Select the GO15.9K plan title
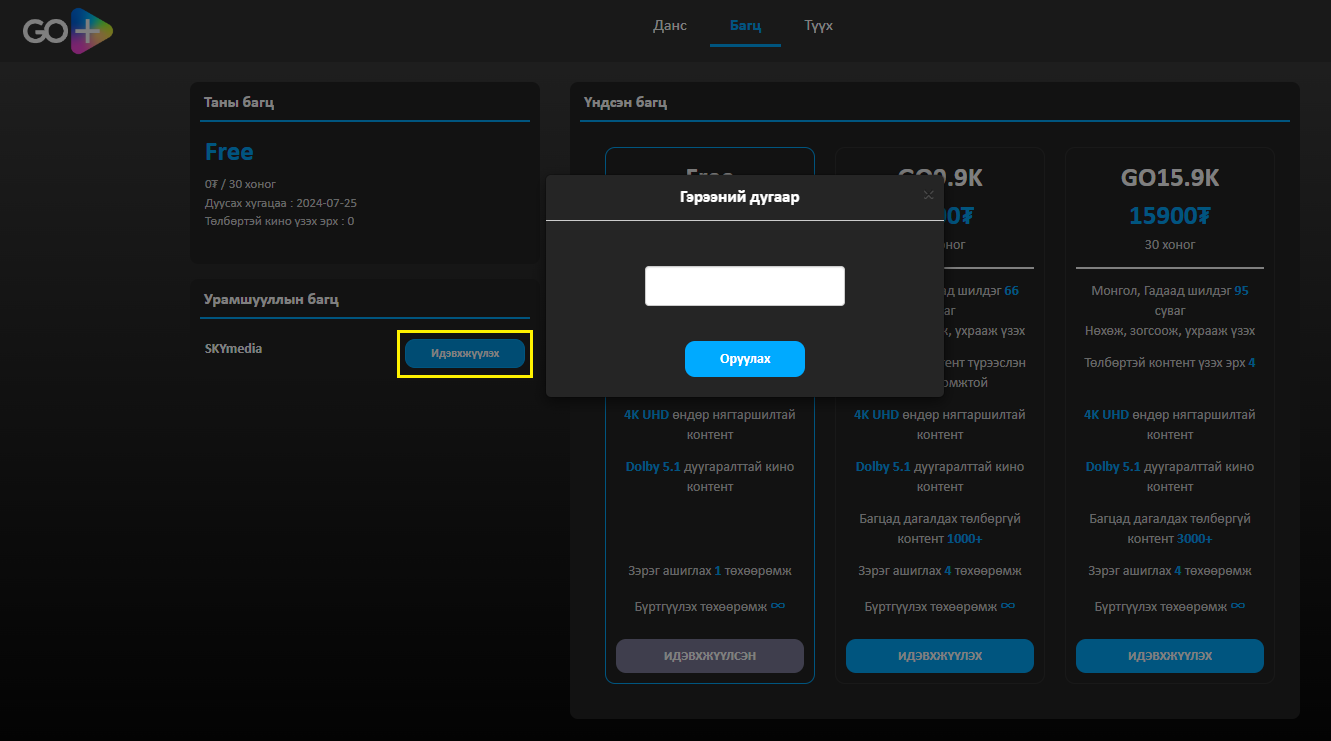This screenshot has height=741, width=1331. tap(1169, 178)
